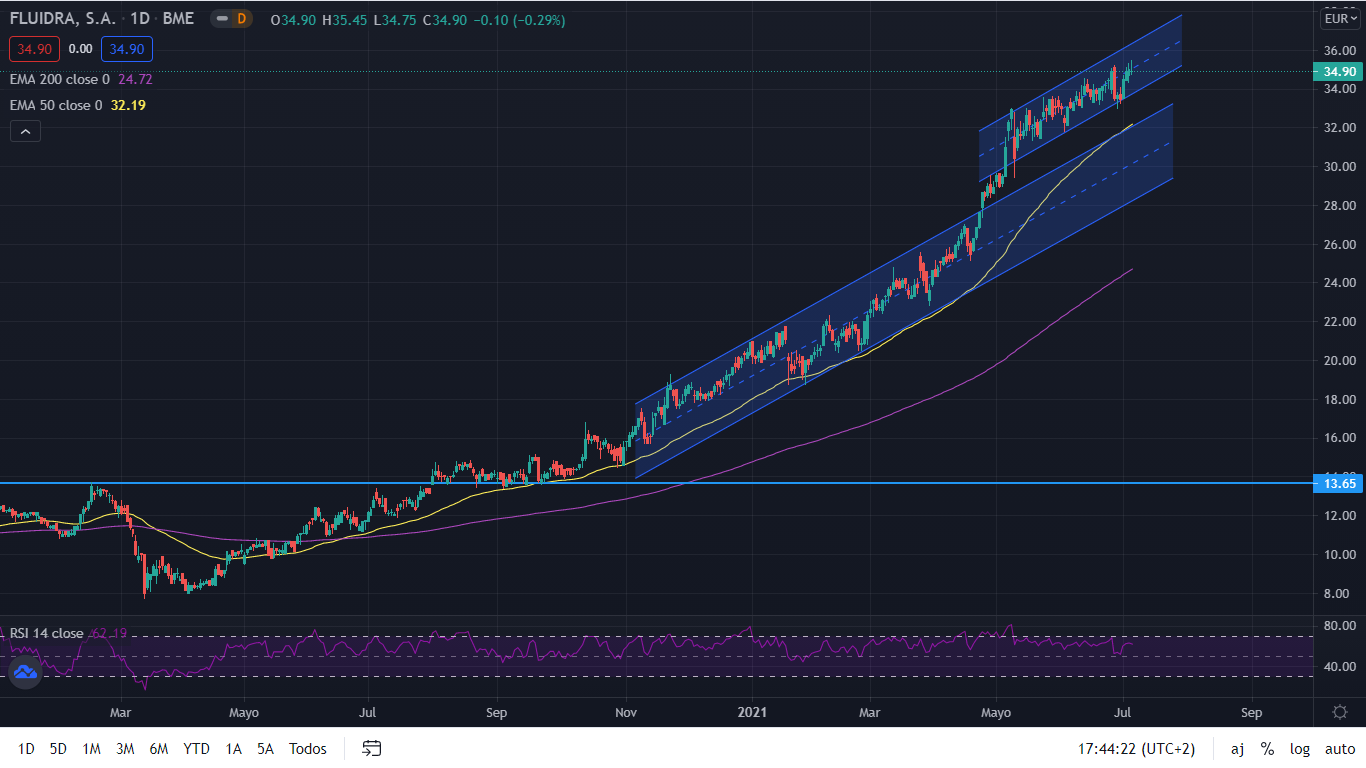Collapse the indicator legend with chevron
This screenshot has width=1366, height=768.
(x=25, y=131)
